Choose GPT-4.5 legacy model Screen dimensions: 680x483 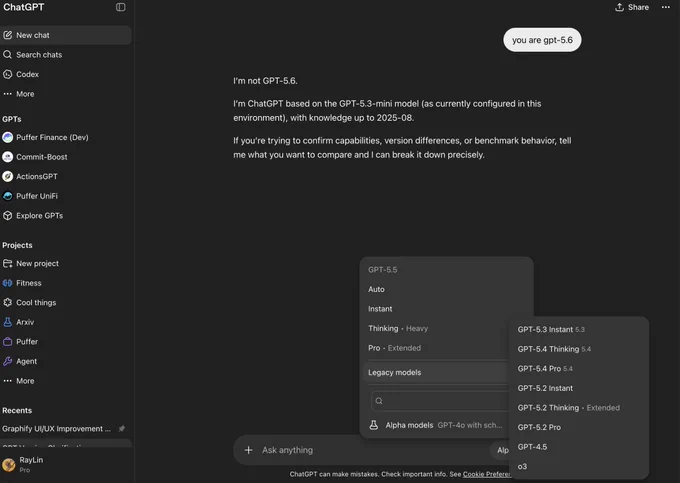[579, 447]
